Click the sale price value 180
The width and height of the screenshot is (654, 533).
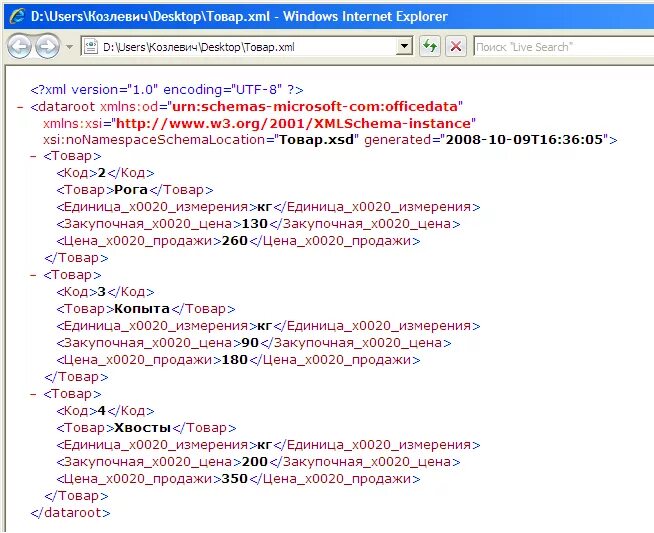[235, 360]
